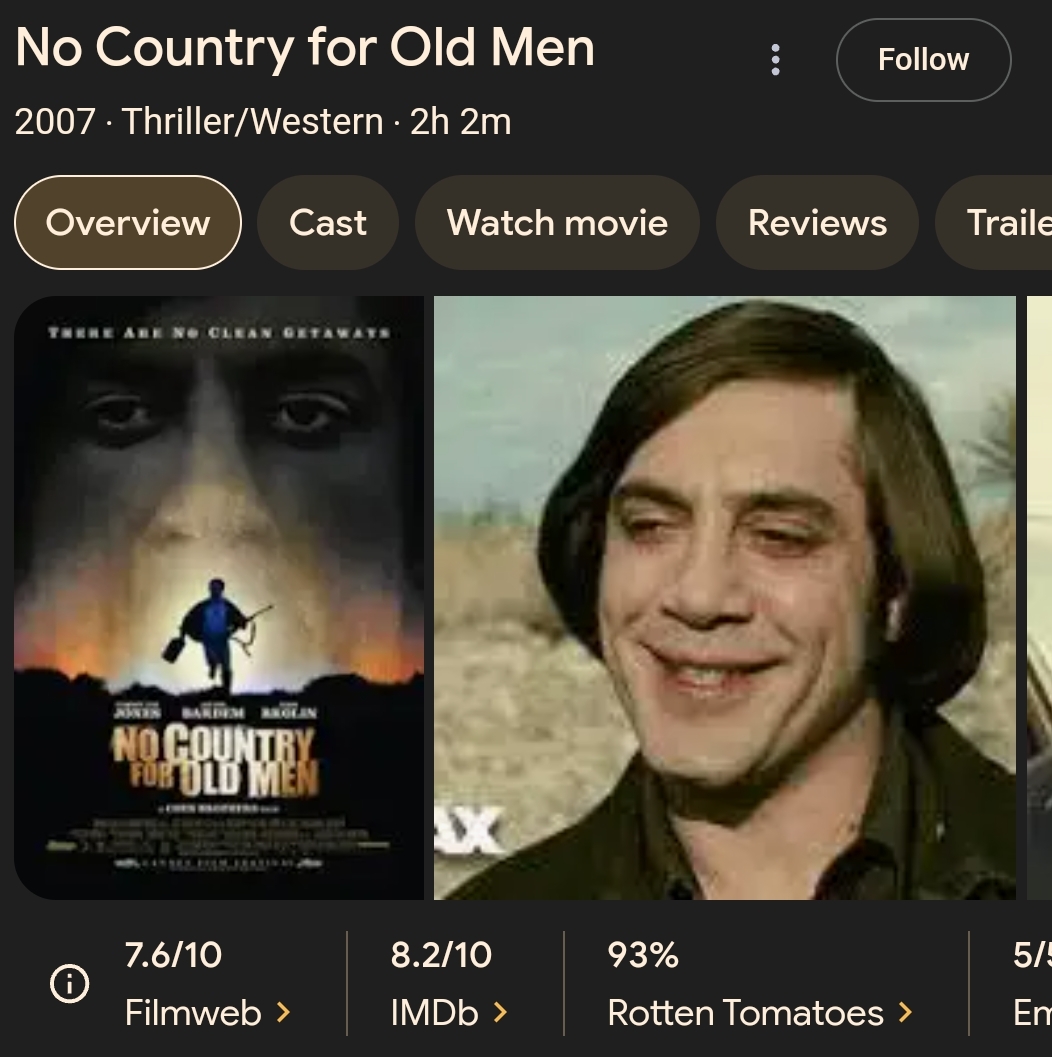Screen dimensions: 1052x1057
Task: Open the still image of smiling man
Action: [x=724, y=597]
